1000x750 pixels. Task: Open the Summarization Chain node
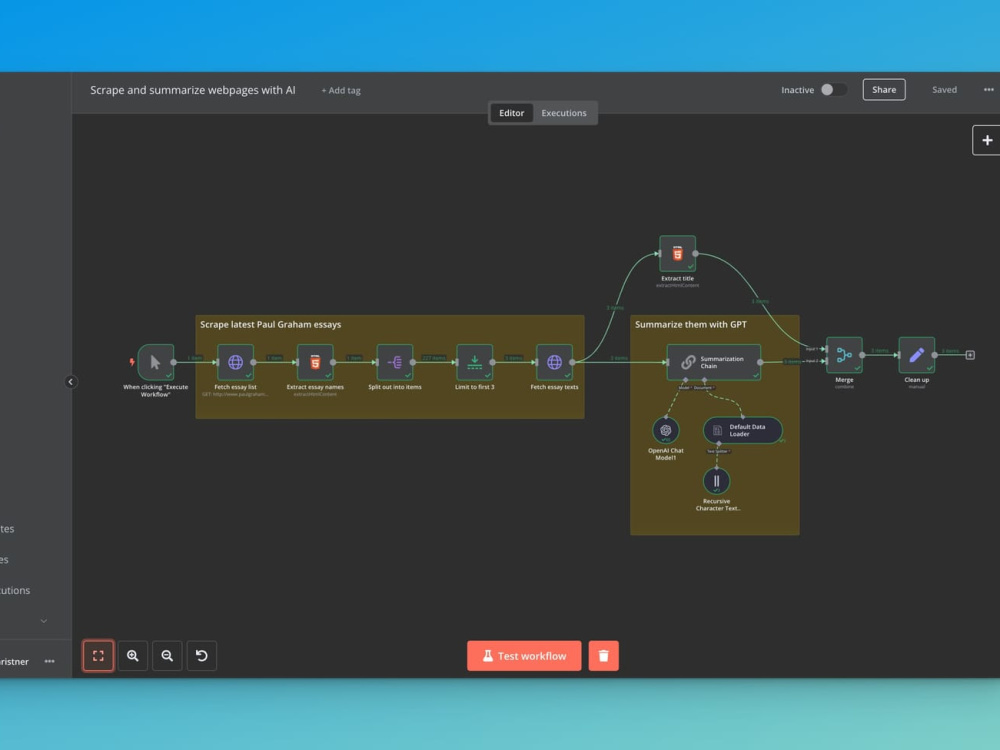(714, 362)
